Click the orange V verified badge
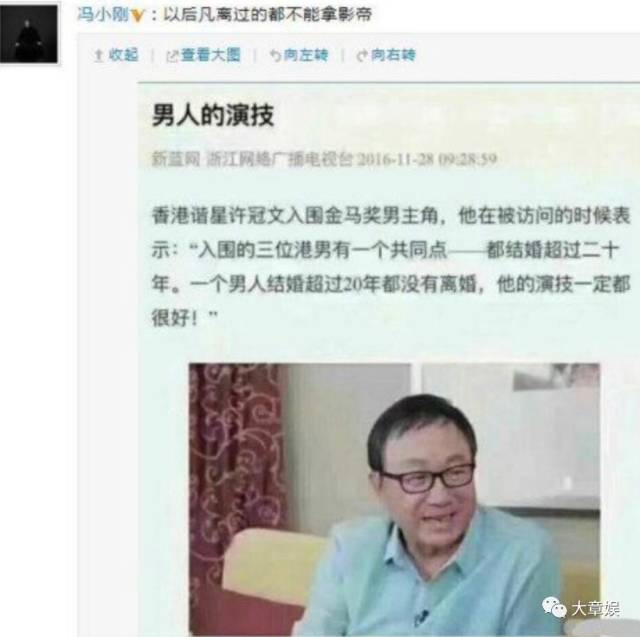The height and width of the screenshot is (637, 640). (138, 16)
